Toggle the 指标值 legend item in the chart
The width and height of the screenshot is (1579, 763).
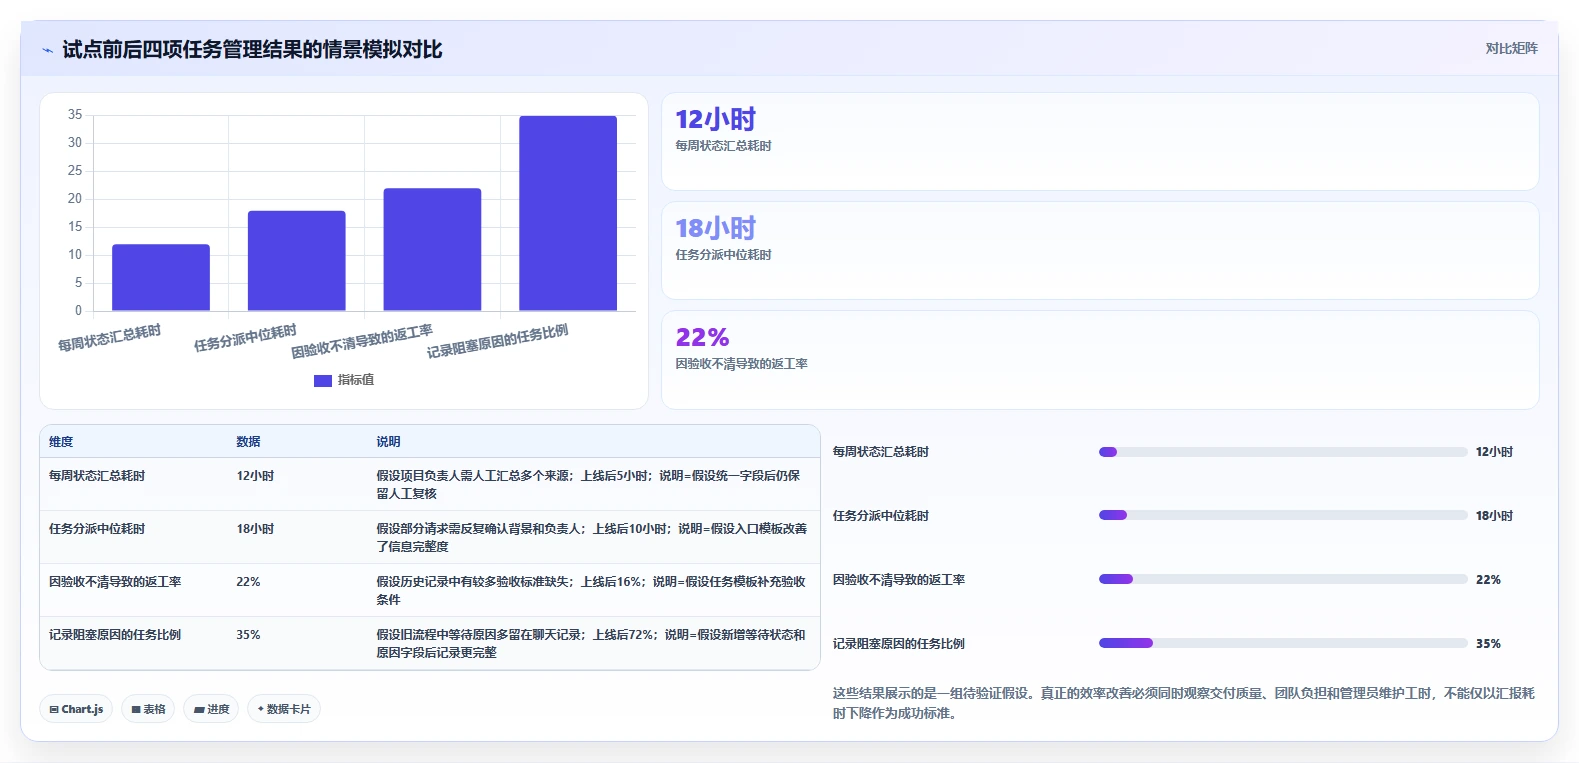click(x=344, y=380)
